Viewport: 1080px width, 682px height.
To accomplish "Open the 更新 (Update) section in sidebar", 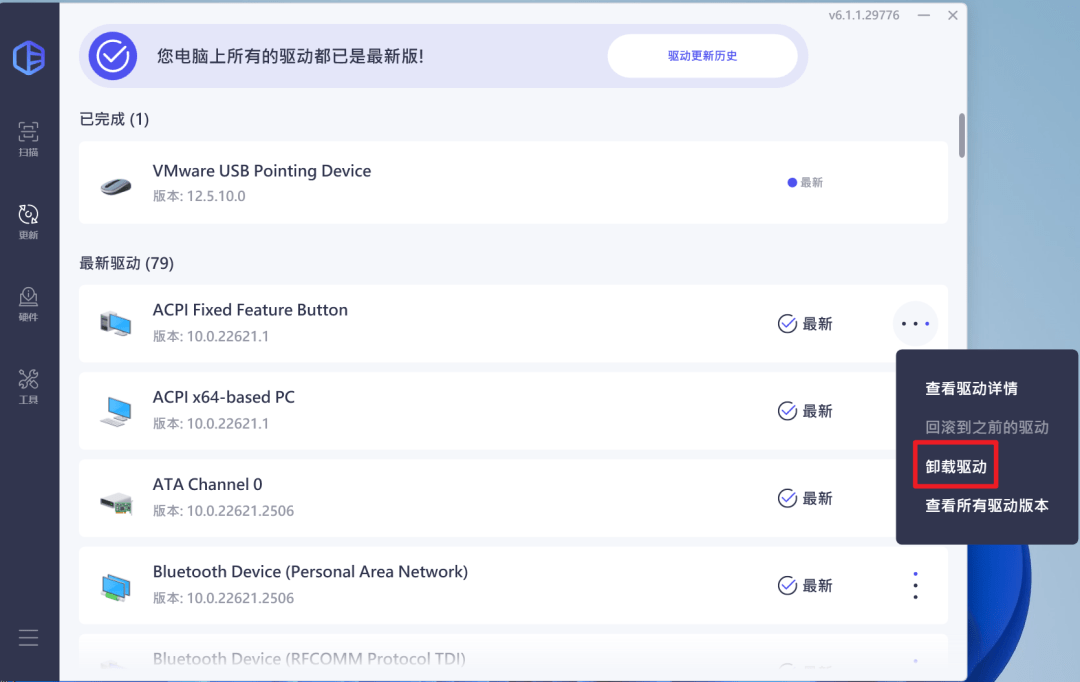I will (28, 218).
